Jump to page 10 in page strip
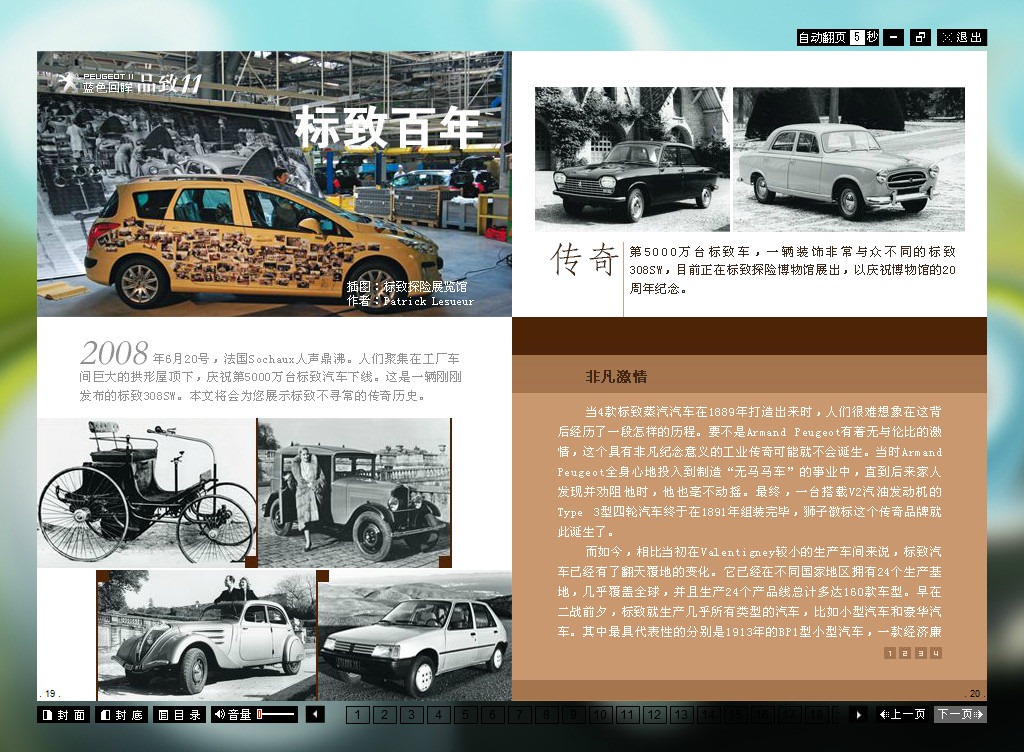1024x752 pixels. click(600, 715)
